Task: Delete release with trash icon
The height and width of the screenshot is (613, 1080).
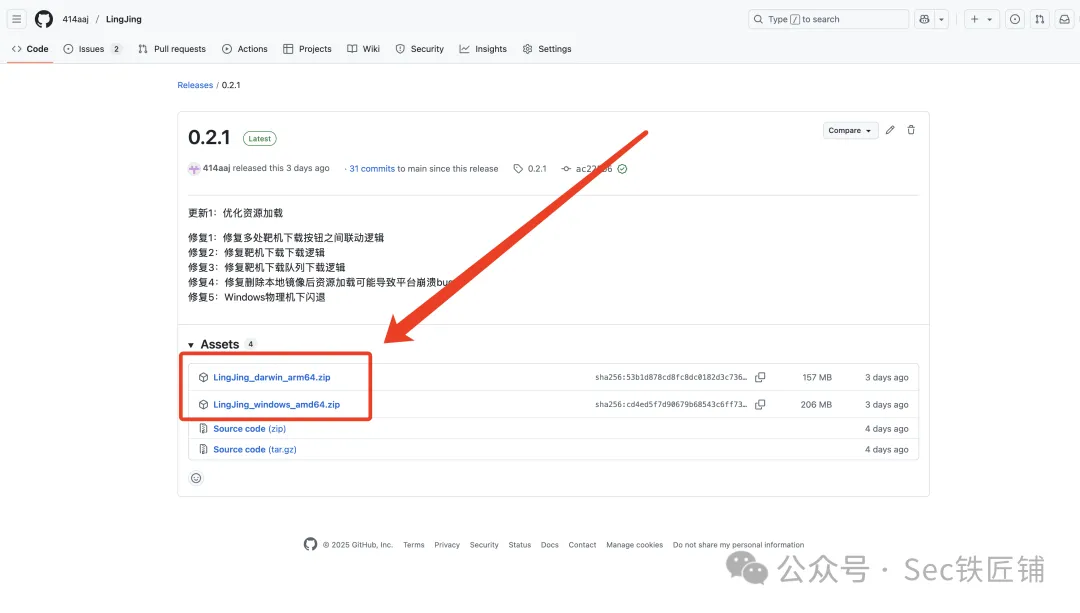Action: (x=911, y=130)
